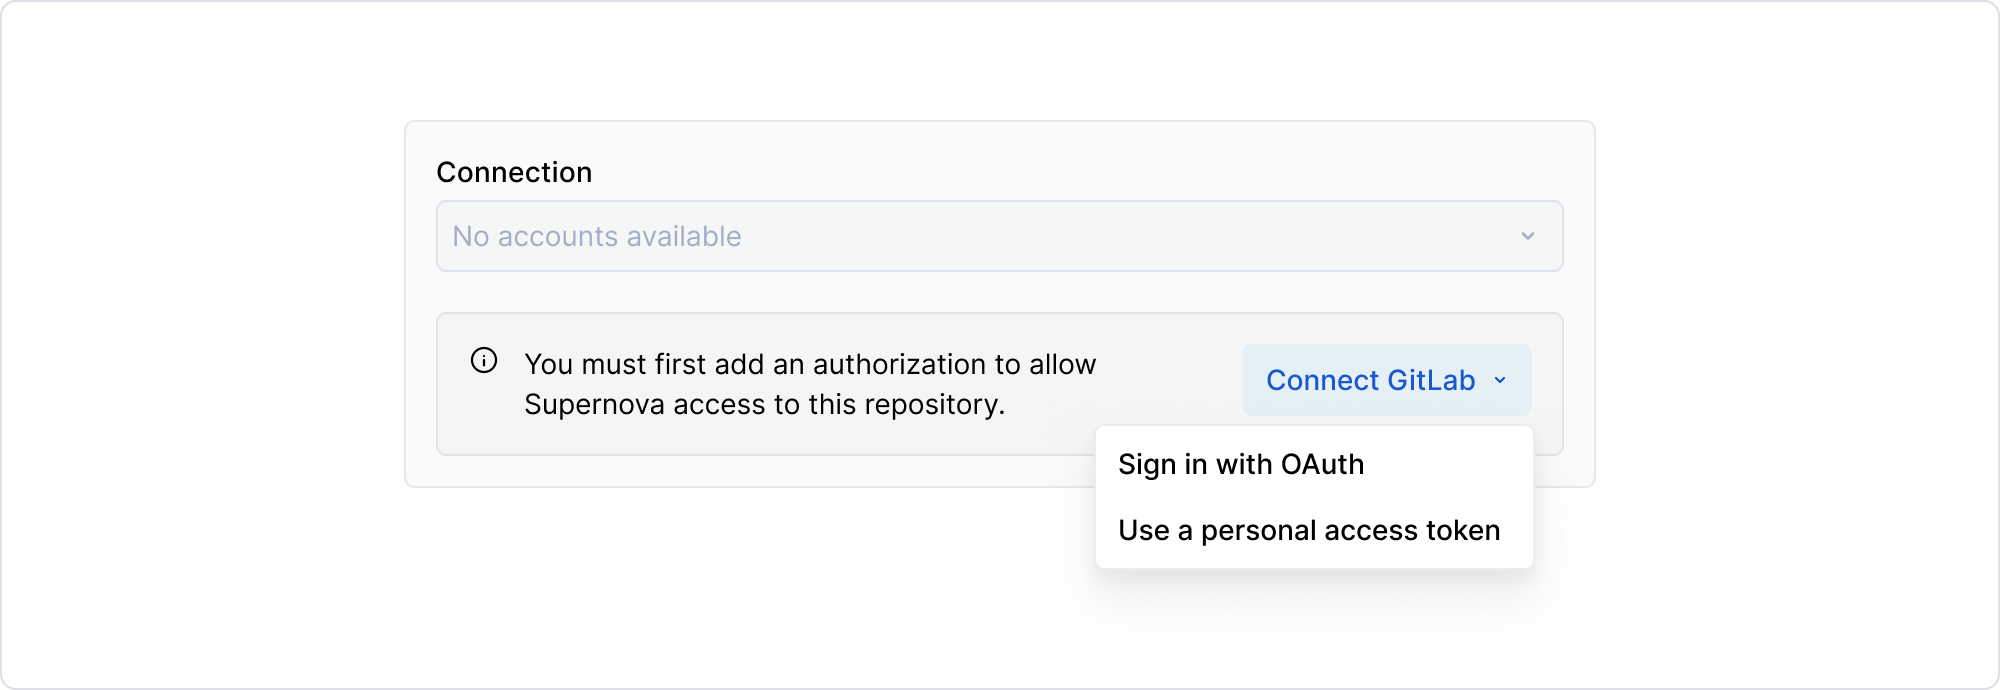Click the down arrow inside the Connection selector
This screenshot has height=690, width=2000.
coord(1527,236)
